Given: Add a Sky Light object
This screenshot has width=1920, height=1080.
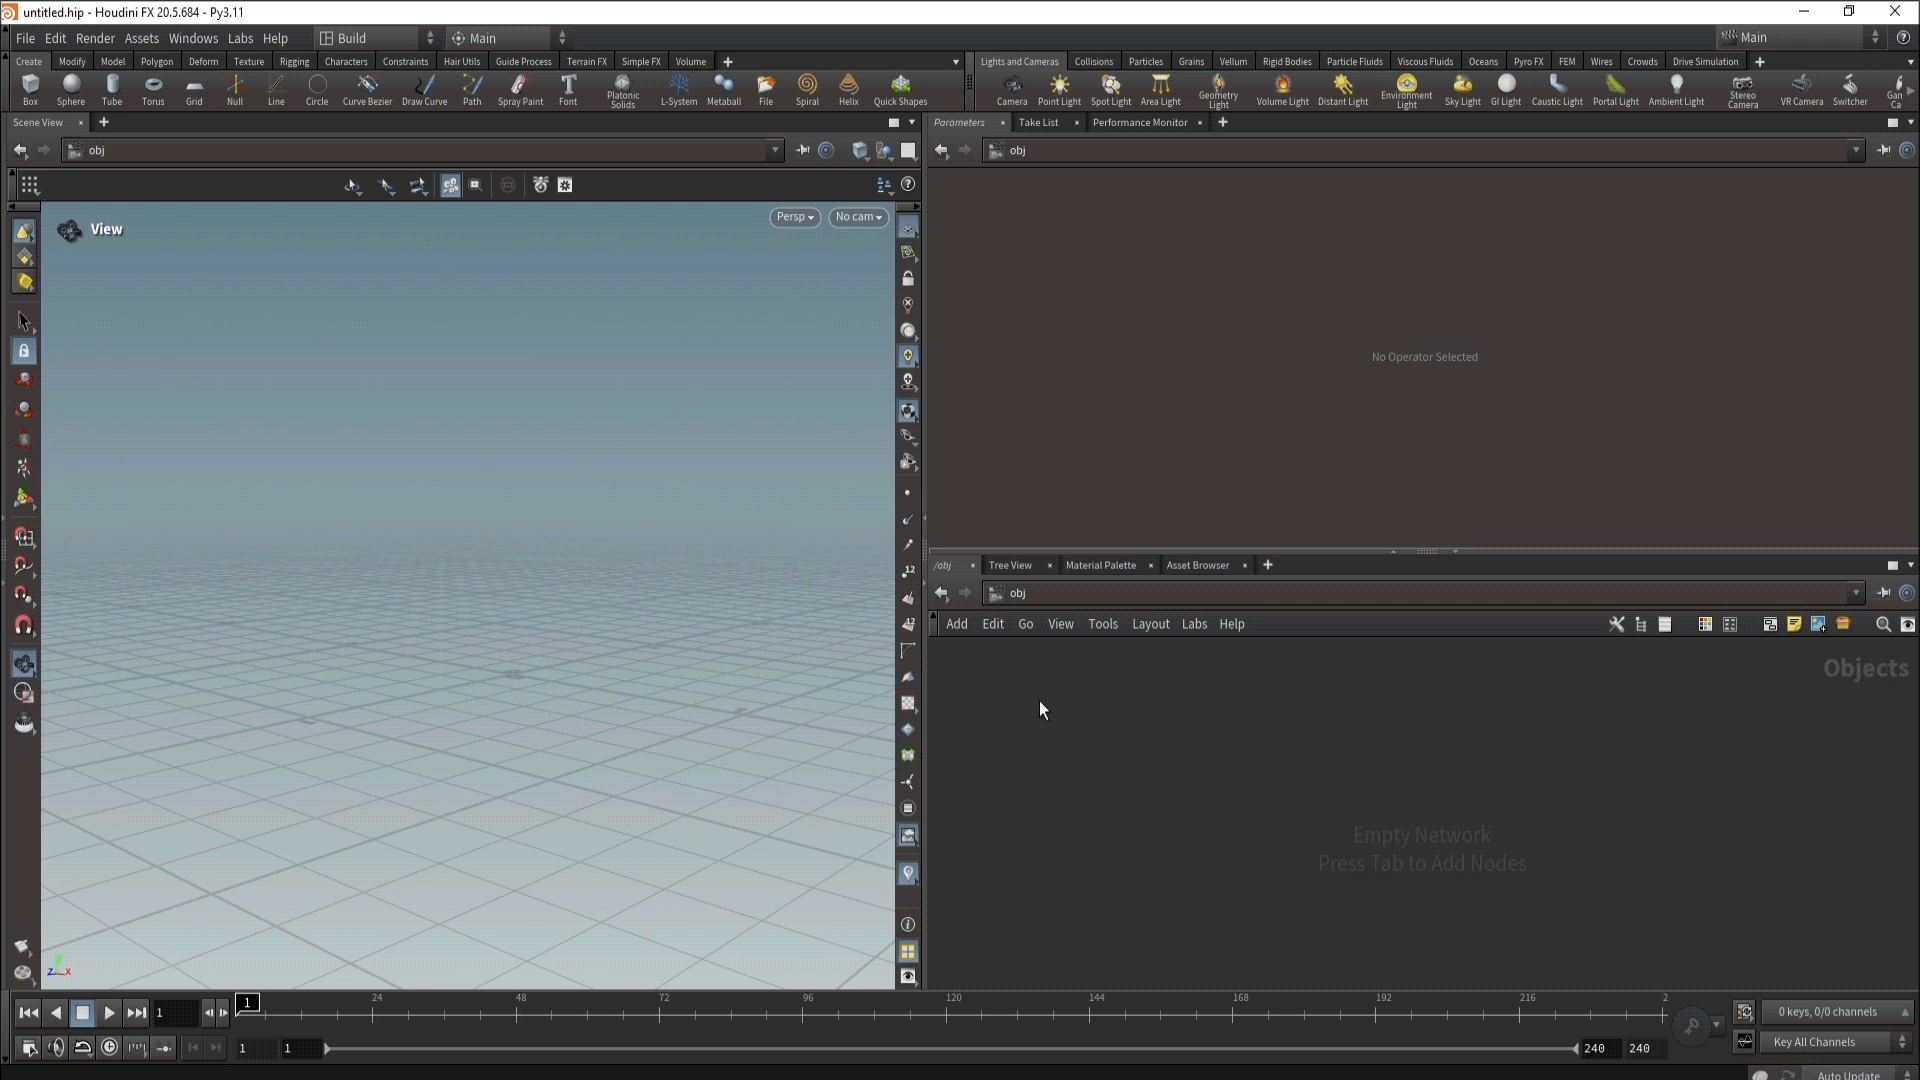Looking at the screenshot, I should click(x=1462, y=89).
